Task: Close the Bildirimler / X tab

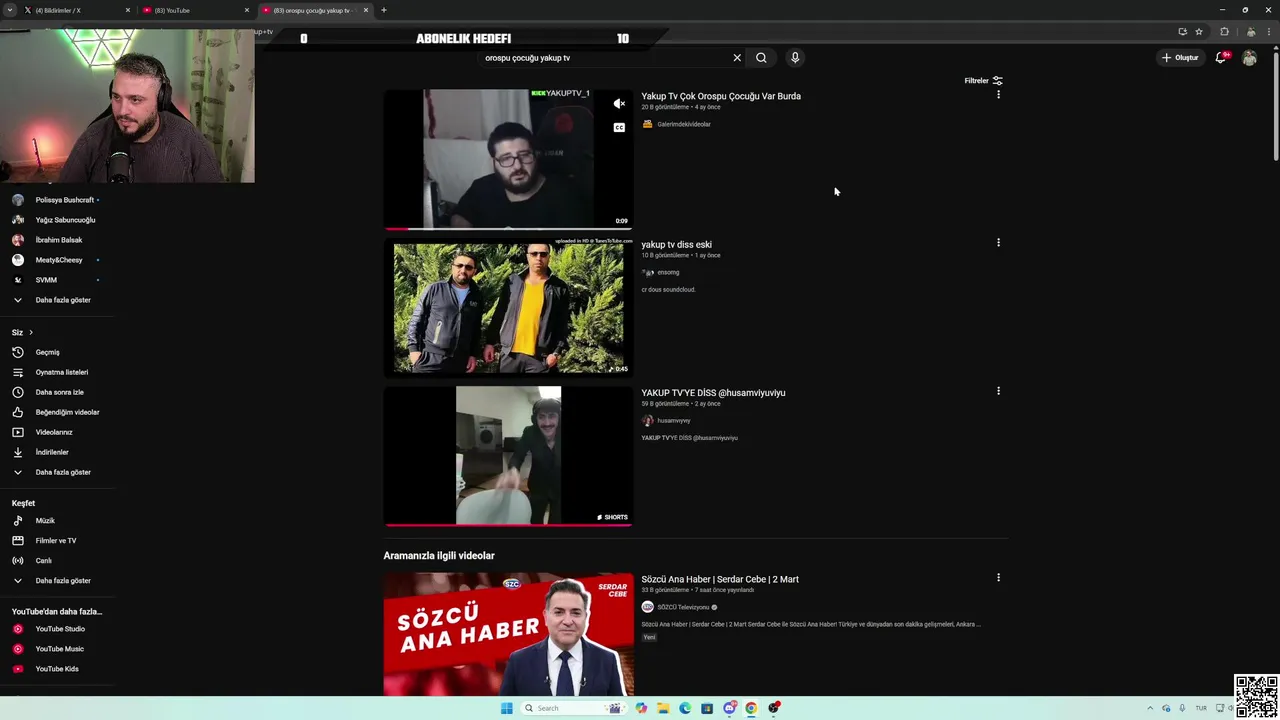Action: click(x=127, y=10)
